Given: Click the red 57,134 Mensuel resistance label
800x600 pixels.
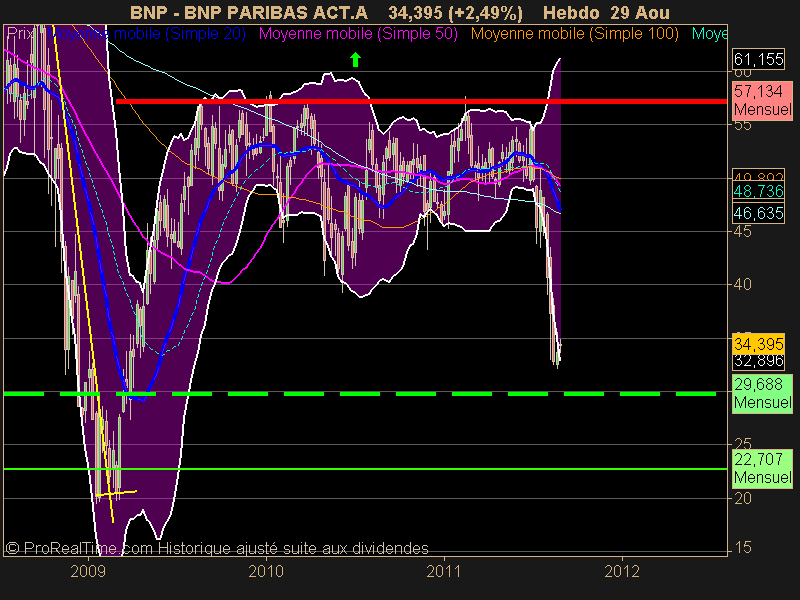Looking at the screenshot, I should 762,101.
